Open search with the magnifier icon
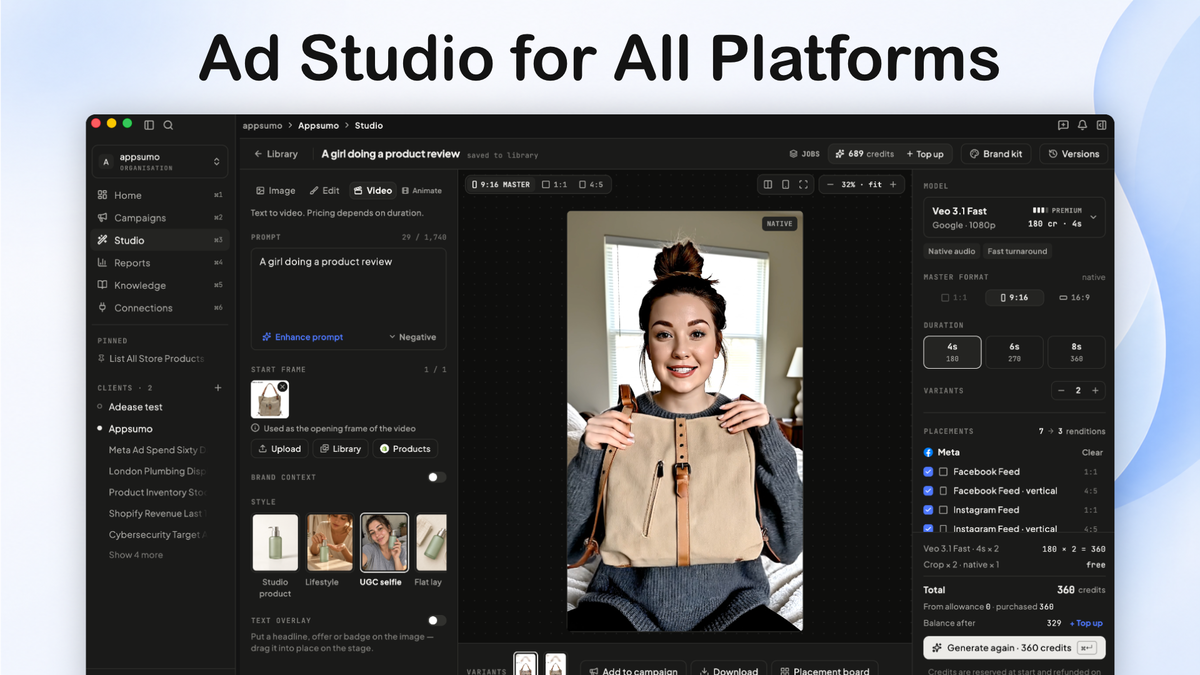 (168, 125)
